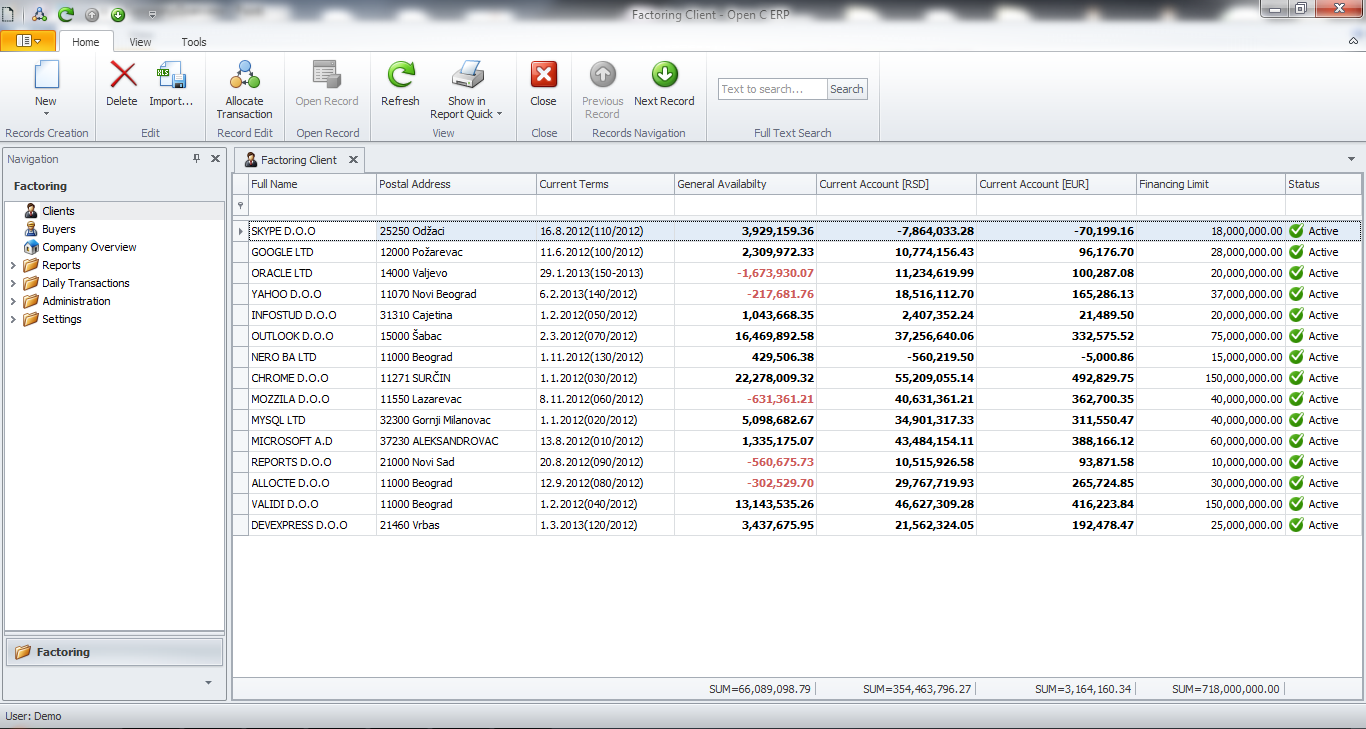Image resolution: width=1366 pixels, height=729 pixels.
Task: Click the MOZZILA D.O.O name cell
Action: [312, 399]
